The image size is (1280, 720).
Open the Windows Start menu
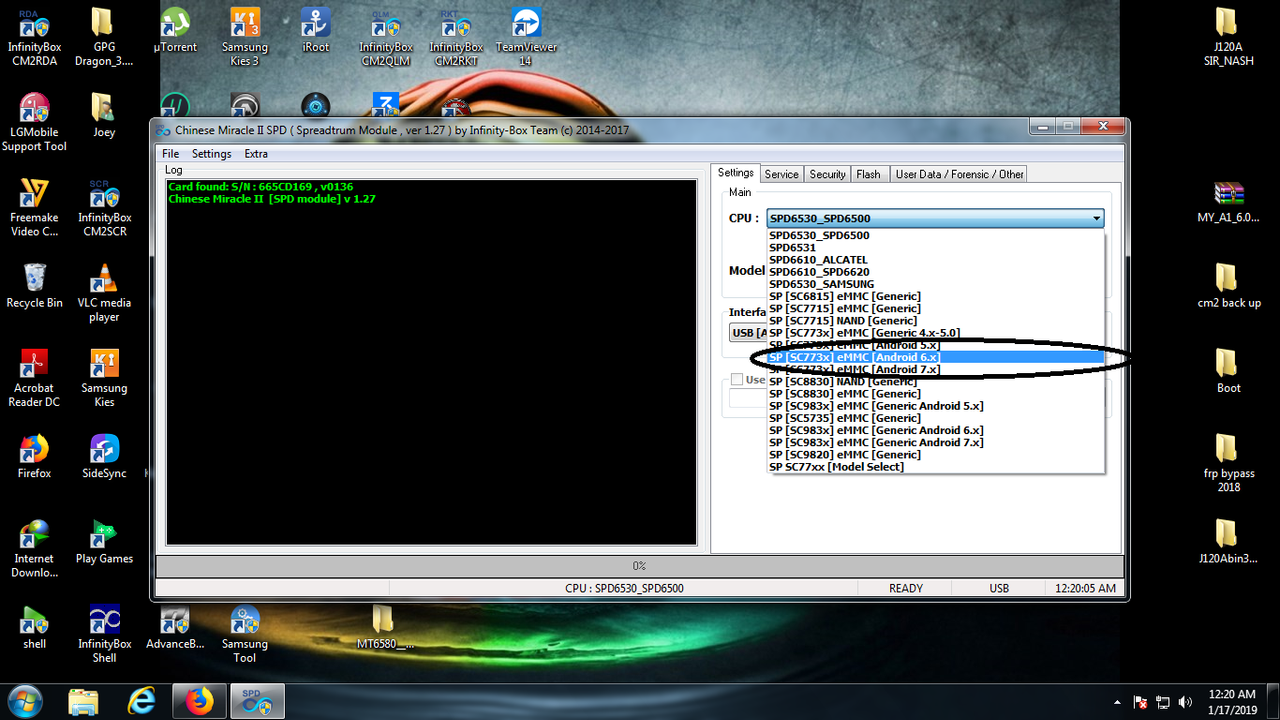[24, 701]
